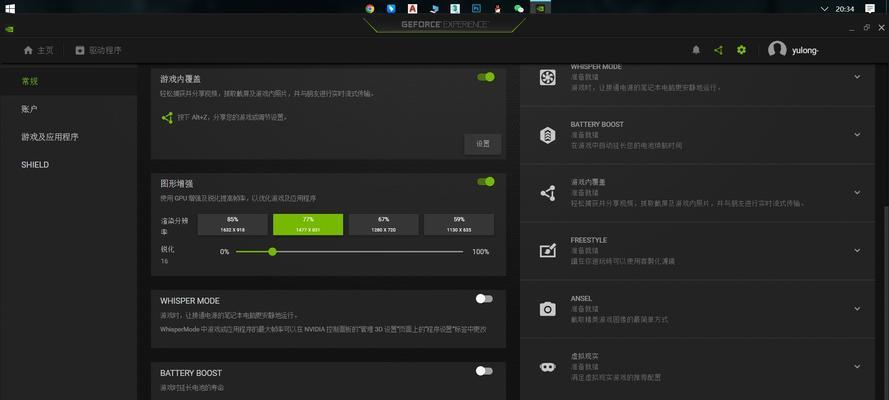
Task: Toggle the 游戏内覆盖 in-game overlay switch
Action: click(486, 77)
